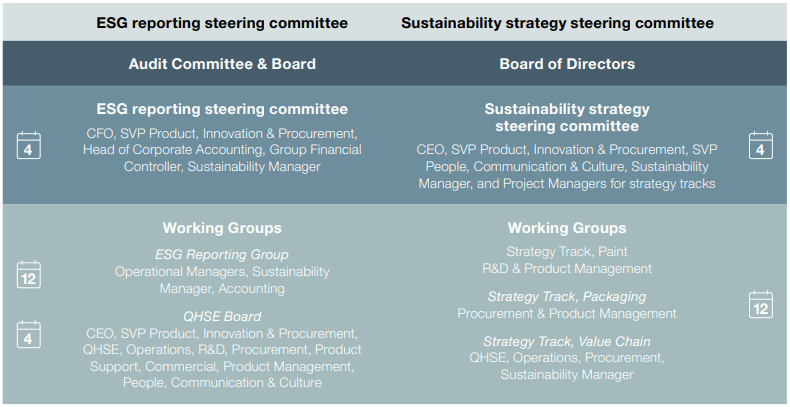Select the Sustainability strategy steering committee column title

[557, 22]
